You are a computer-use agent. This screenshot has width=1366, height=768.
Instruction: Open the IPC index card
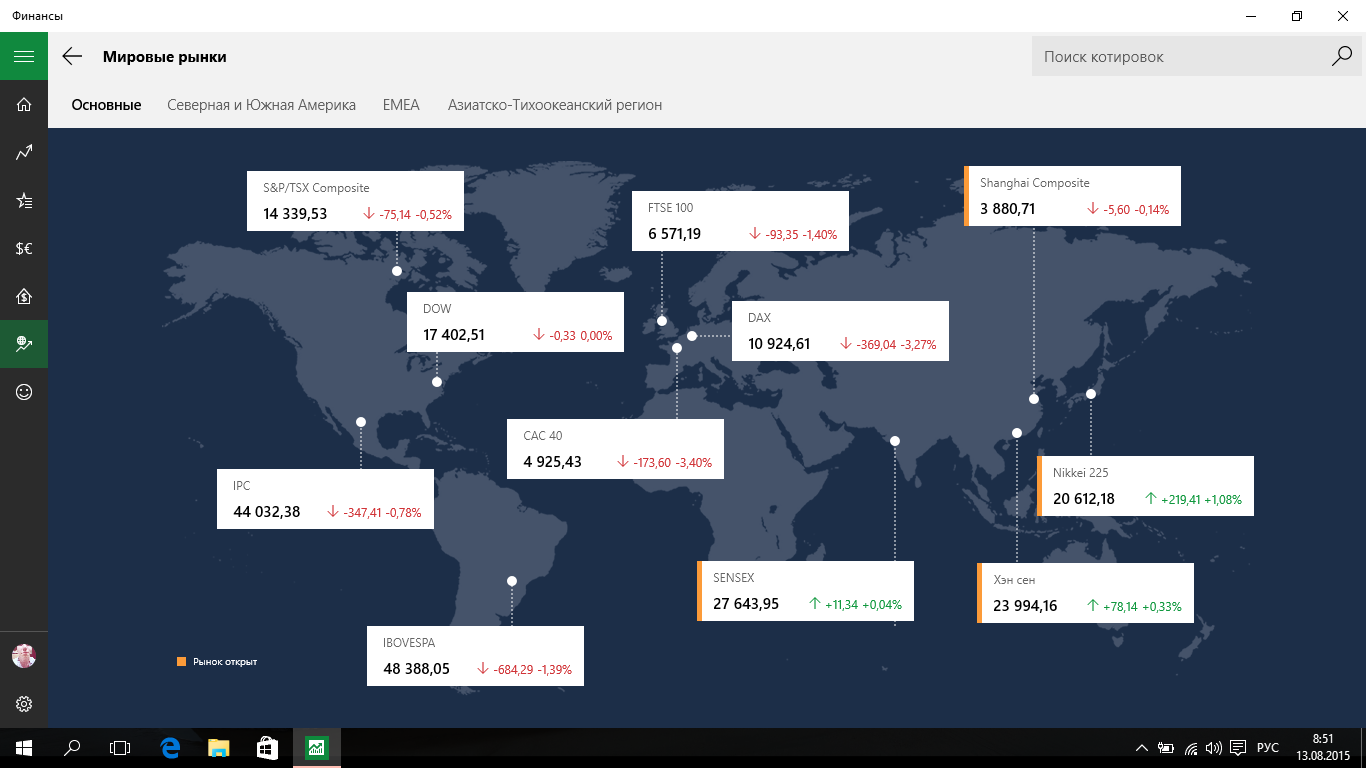(325, 499)
